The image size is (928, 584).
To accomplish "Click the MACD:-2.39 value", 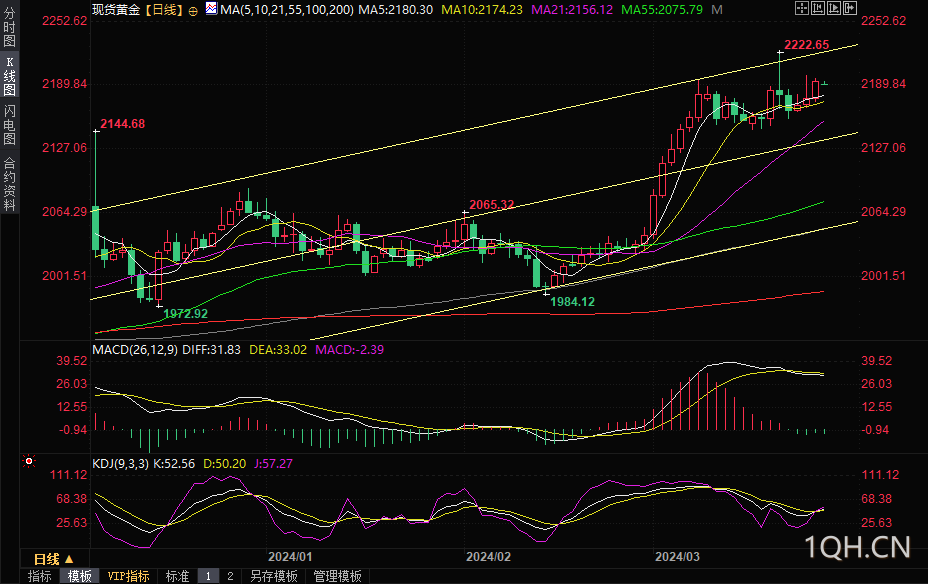I will (350, 350).
